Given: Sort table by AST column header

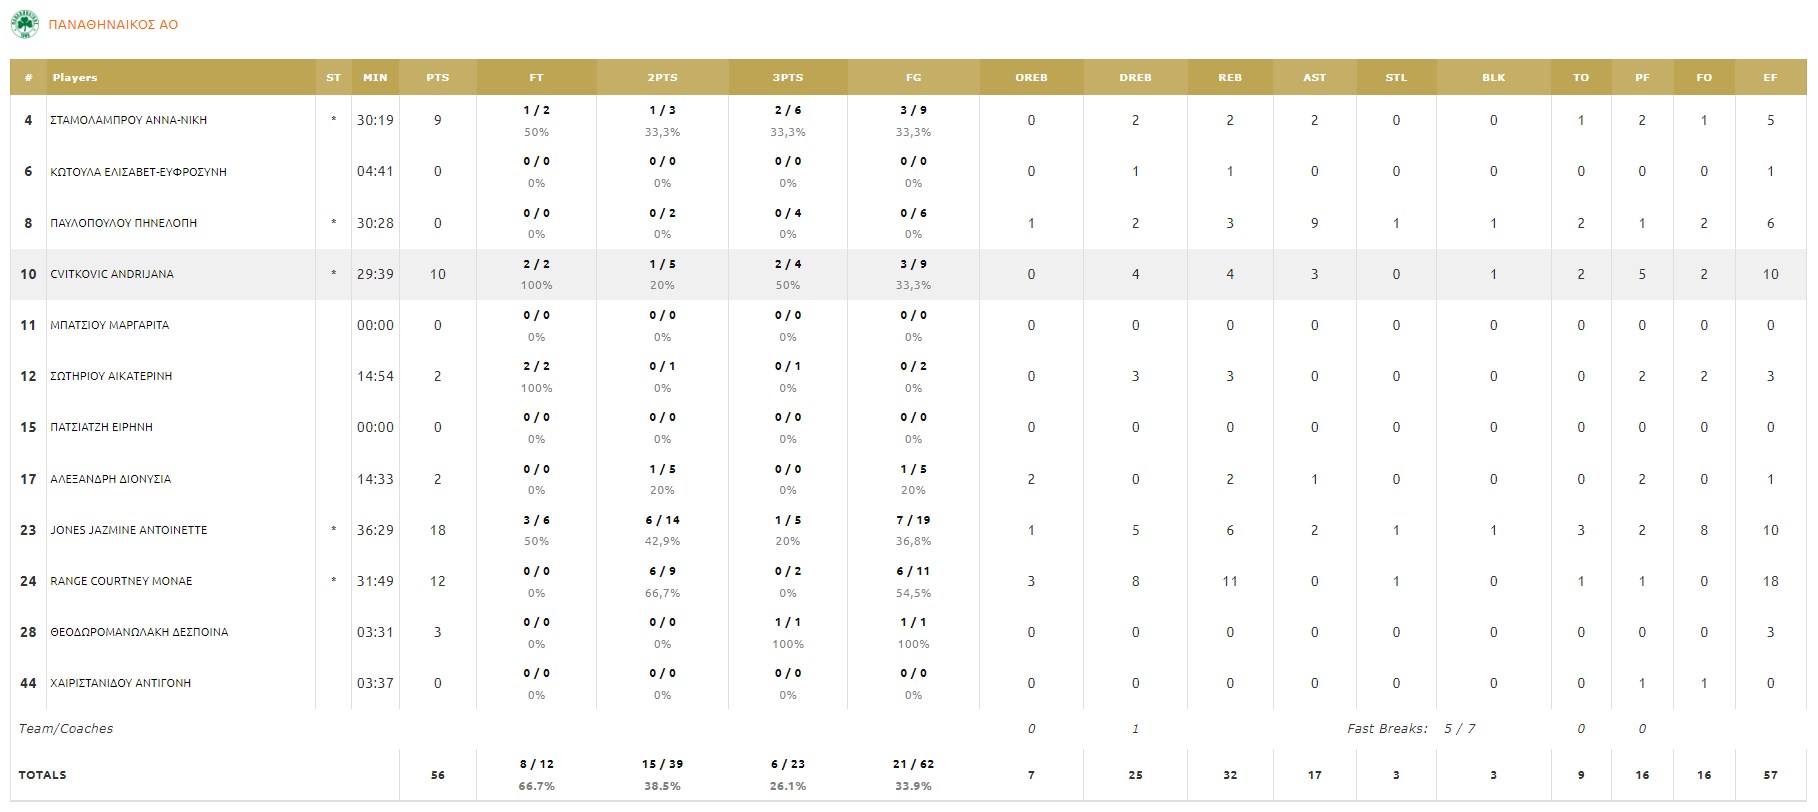Looking at the screenshot, I should coord(1314,77).
